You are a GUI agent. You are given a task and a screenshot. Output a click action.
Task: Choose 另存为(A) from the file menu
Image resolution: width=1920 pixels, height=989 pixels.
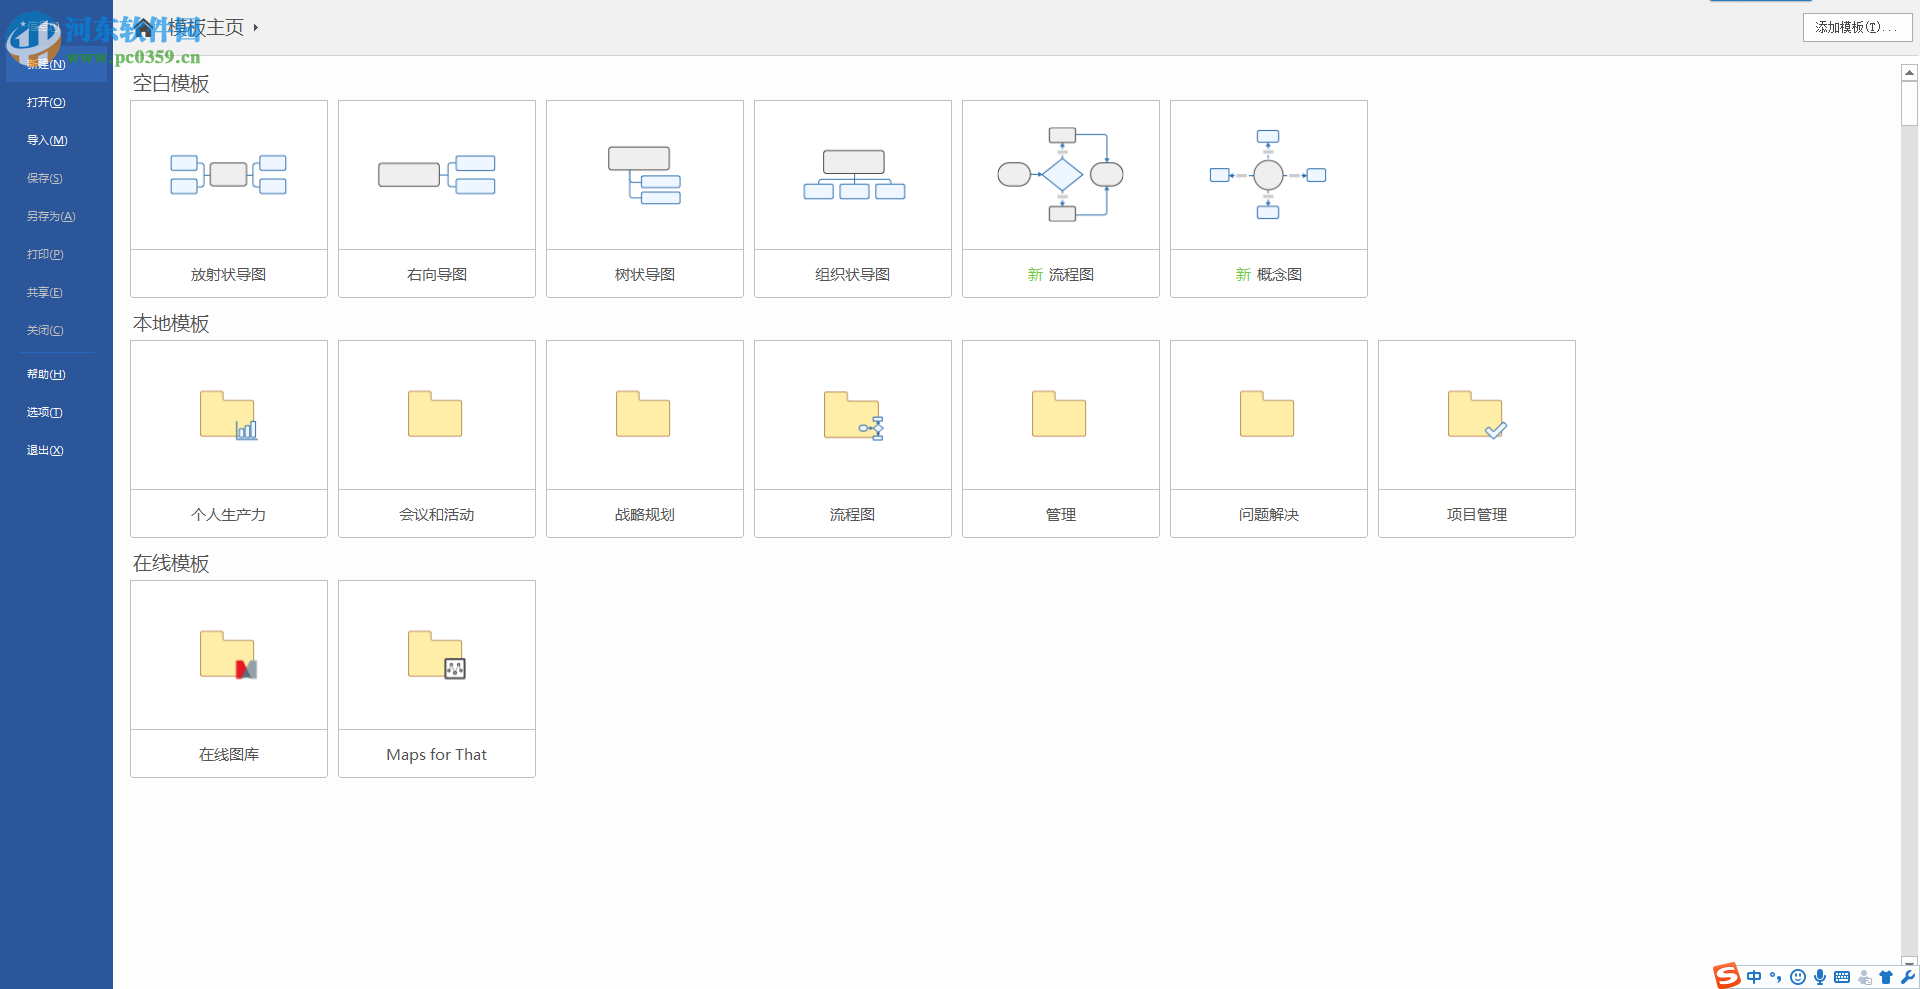pyautogui.click(x=50, y=216)
